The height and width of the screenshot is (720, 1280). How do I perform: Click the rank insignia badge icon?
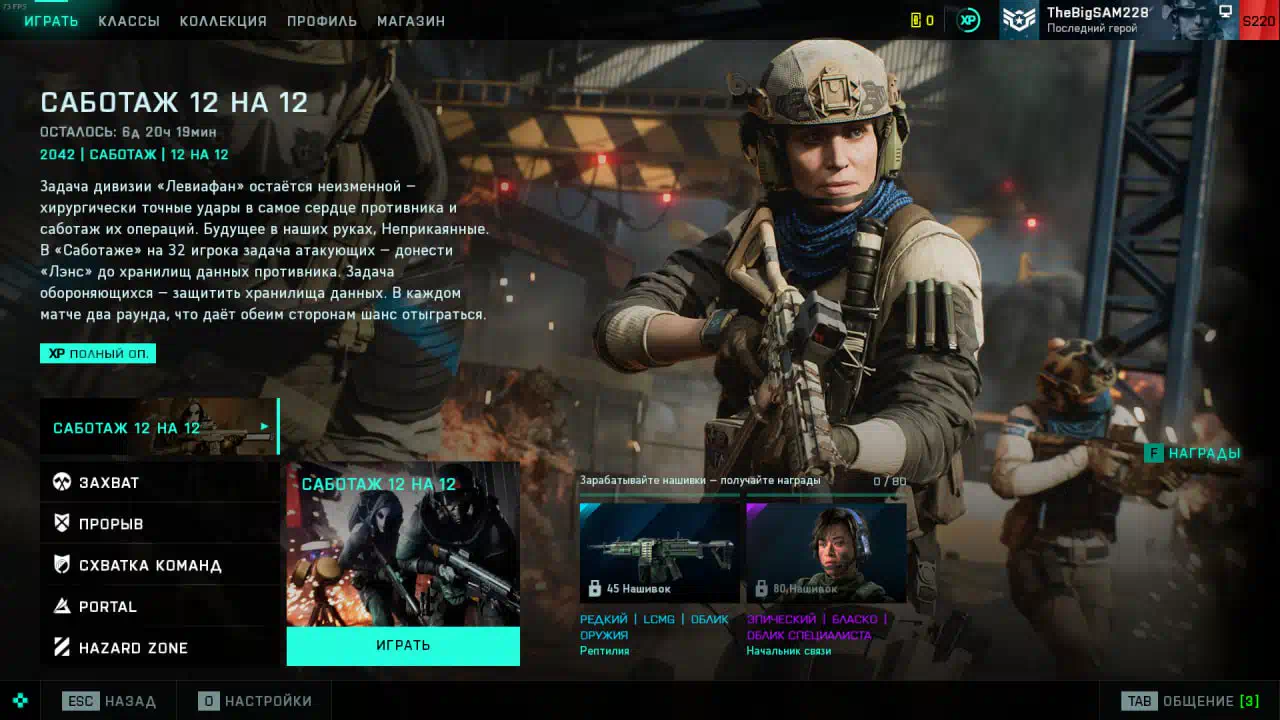coord(1020,20)
